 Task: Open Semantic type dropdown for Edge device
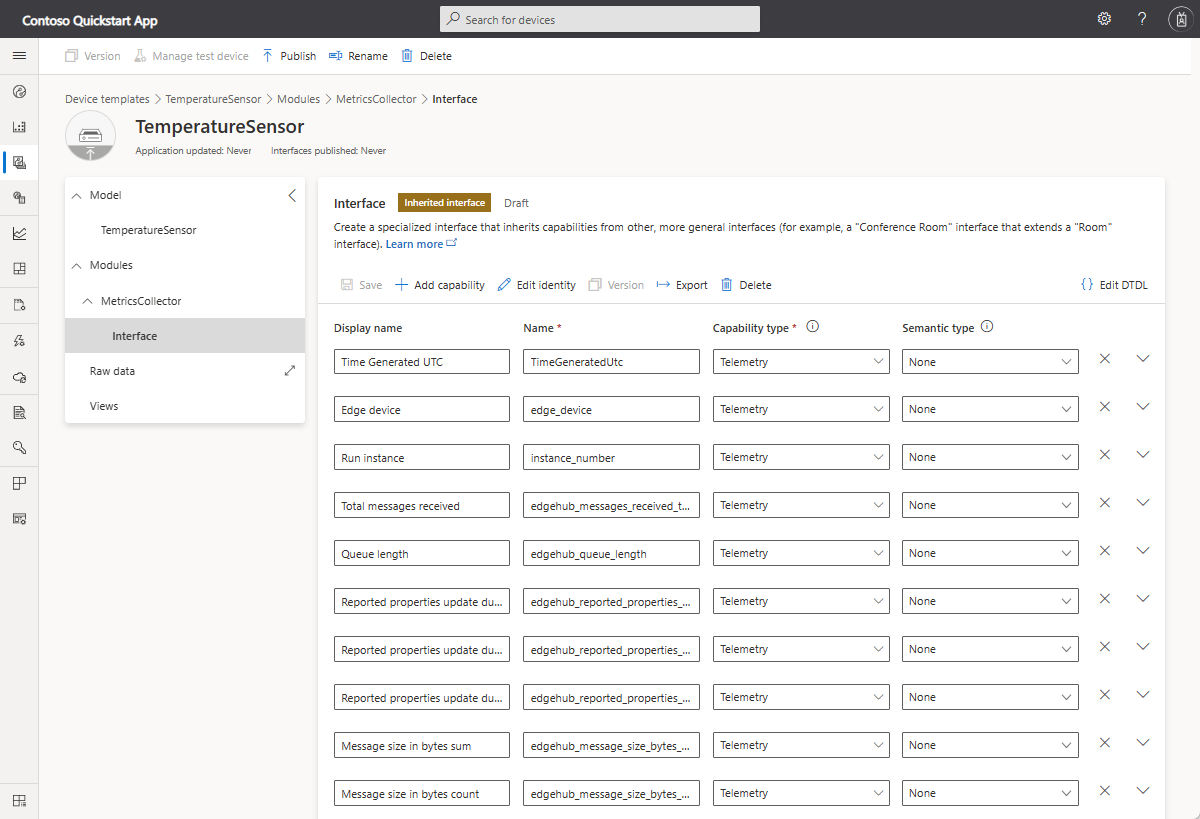(990, 409)
